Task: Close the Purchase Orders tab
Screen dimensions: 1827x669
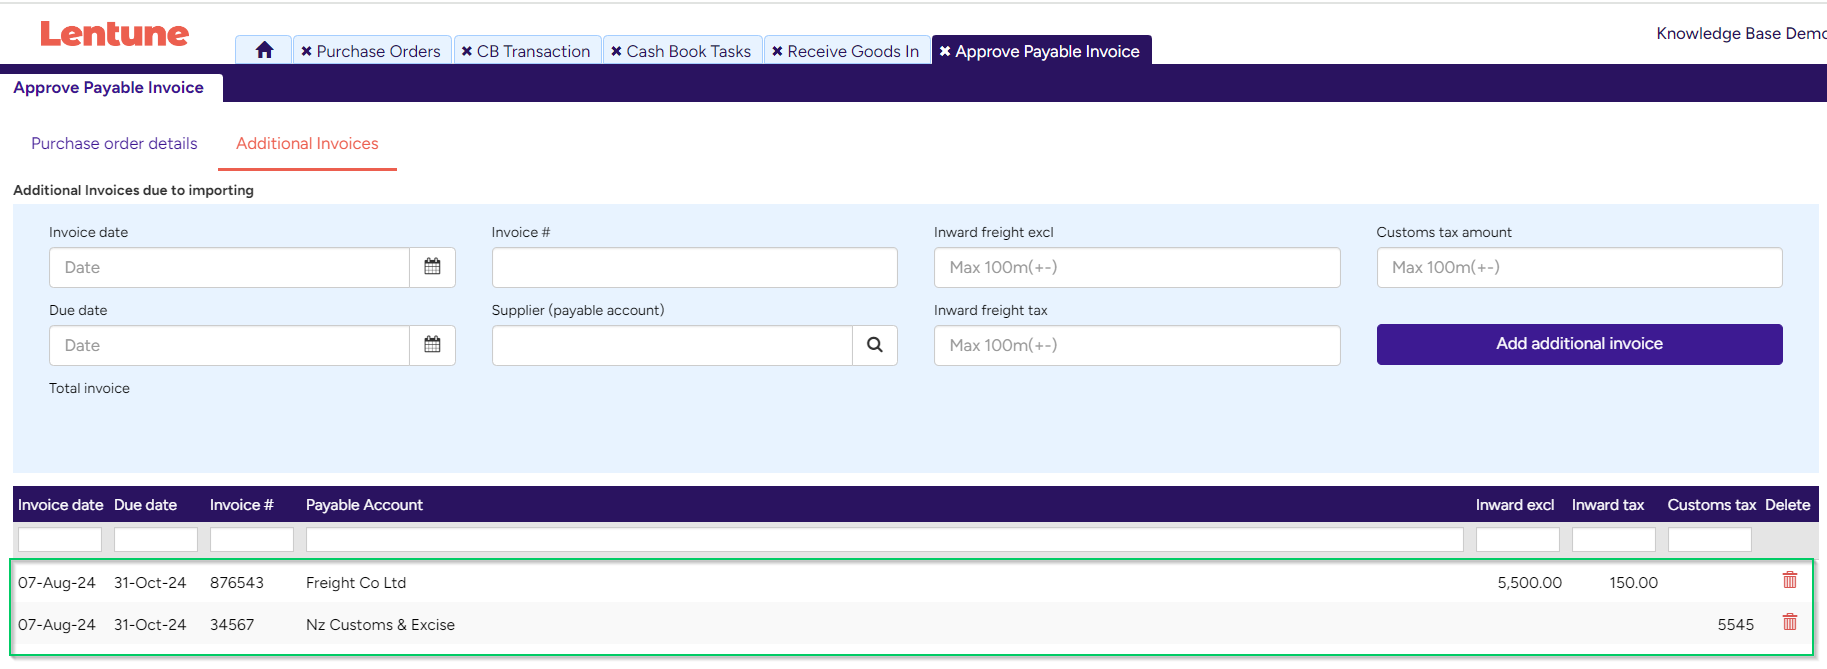Action: (x=306, y=51)
